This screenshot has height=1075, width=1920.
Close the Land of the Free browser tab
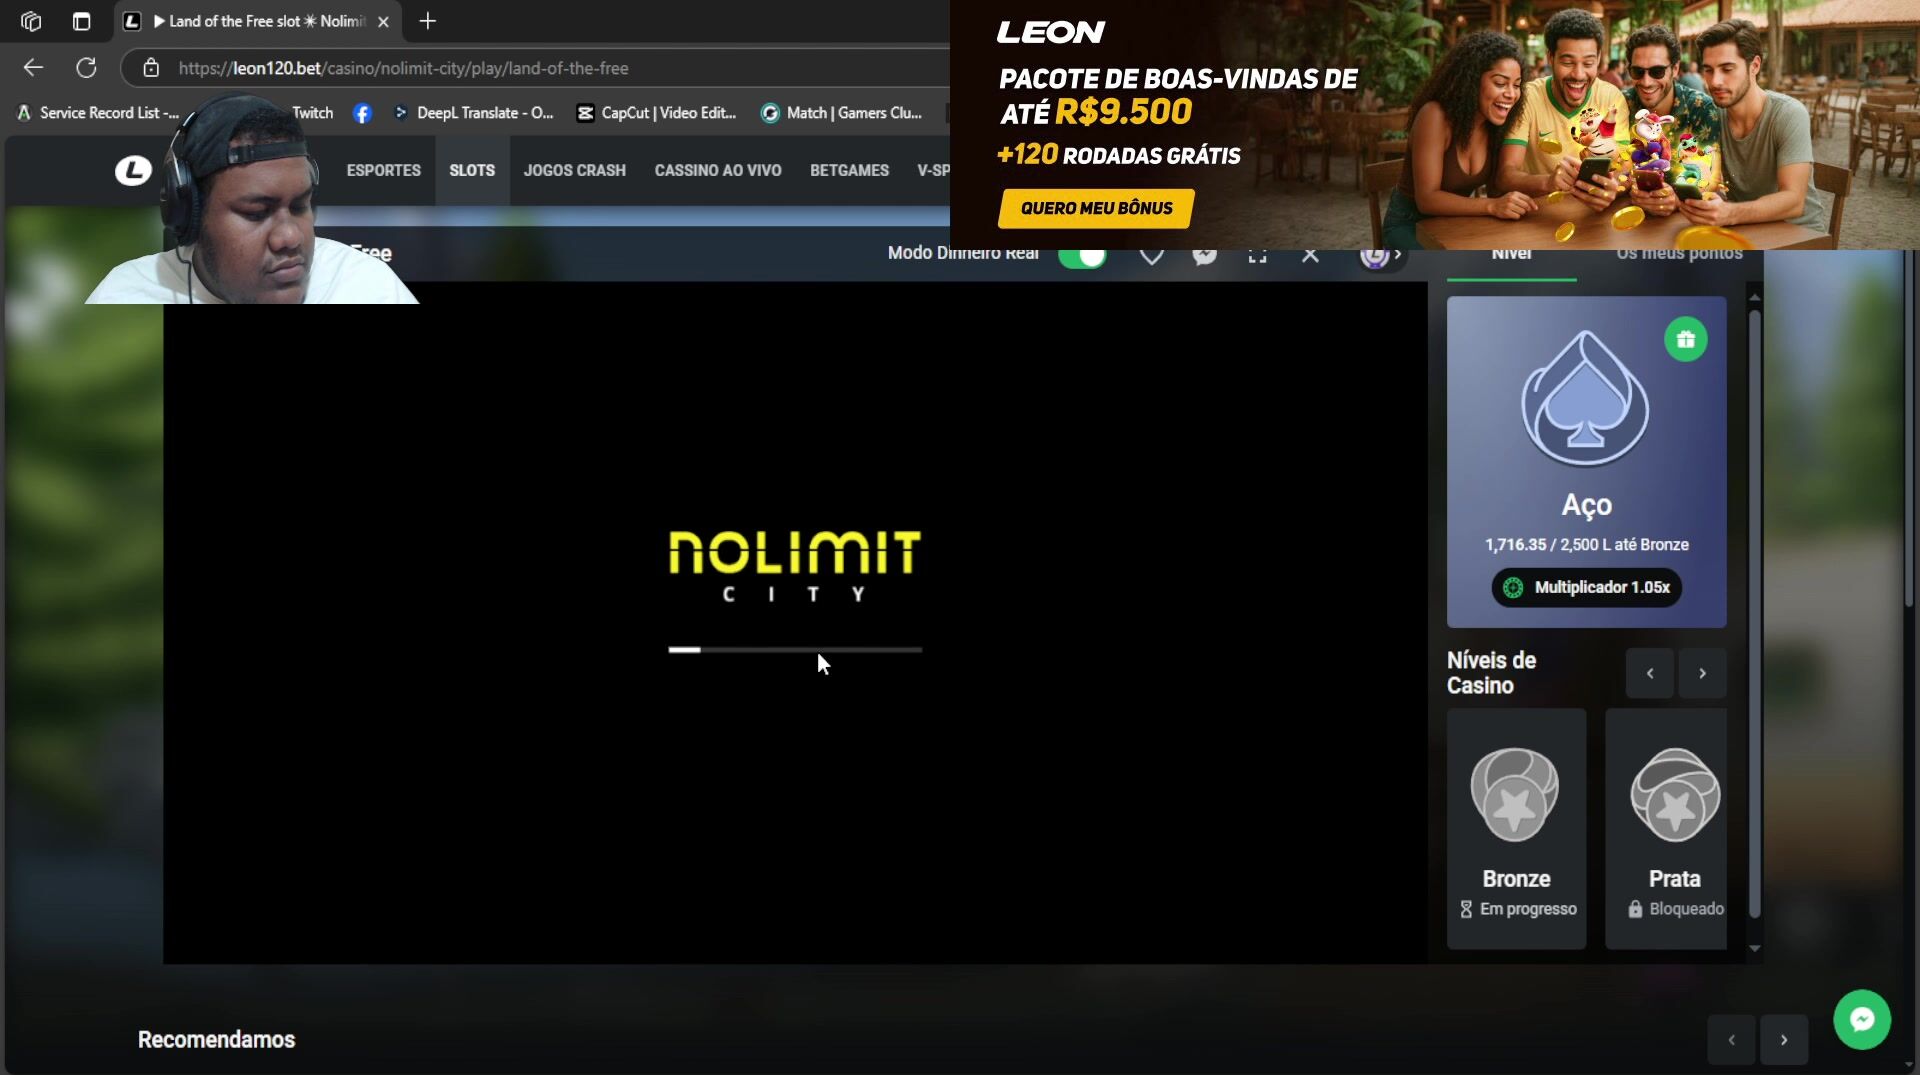coord(383,21)
